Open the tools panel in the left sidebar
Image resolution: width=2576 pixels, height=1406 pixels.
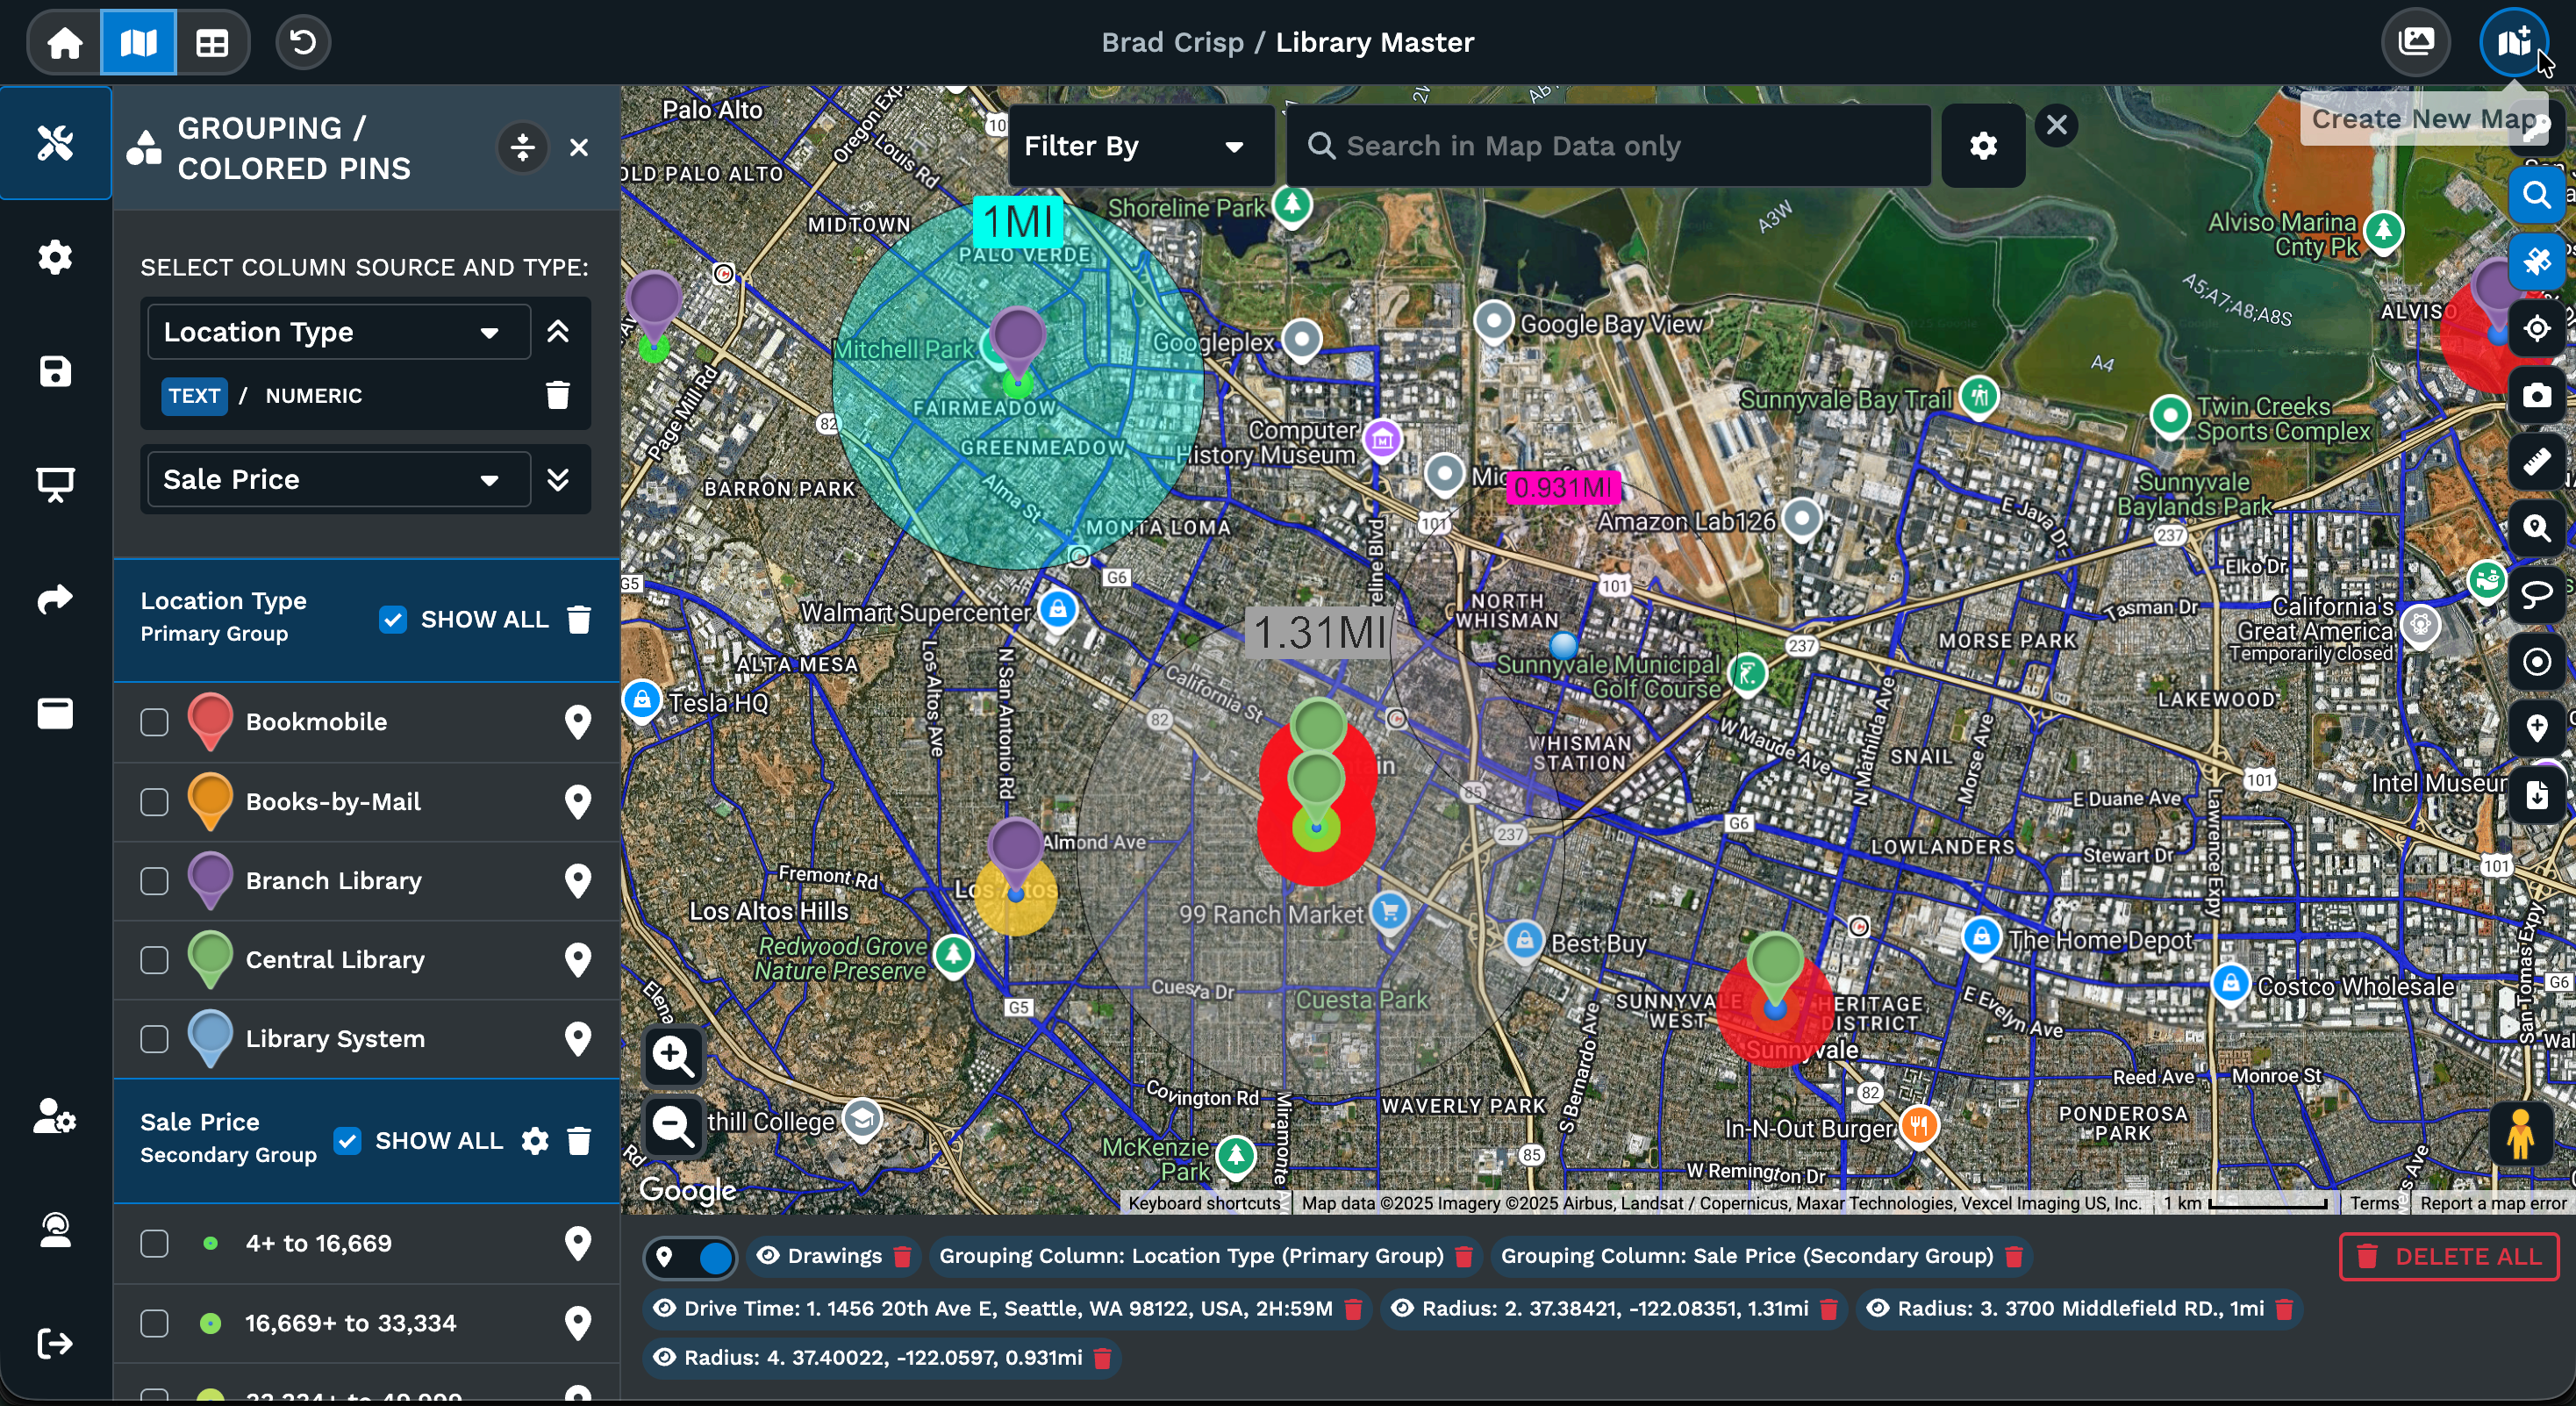55,143
